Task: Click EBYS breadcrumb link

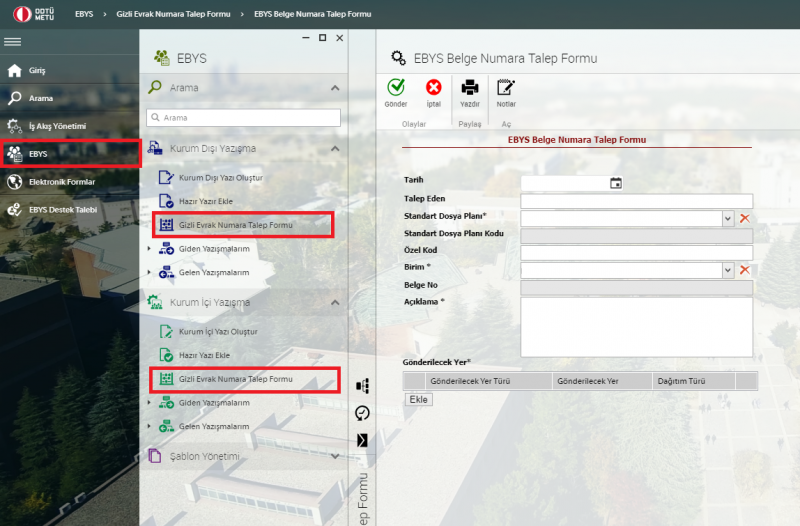Action: tap(84, 14)
